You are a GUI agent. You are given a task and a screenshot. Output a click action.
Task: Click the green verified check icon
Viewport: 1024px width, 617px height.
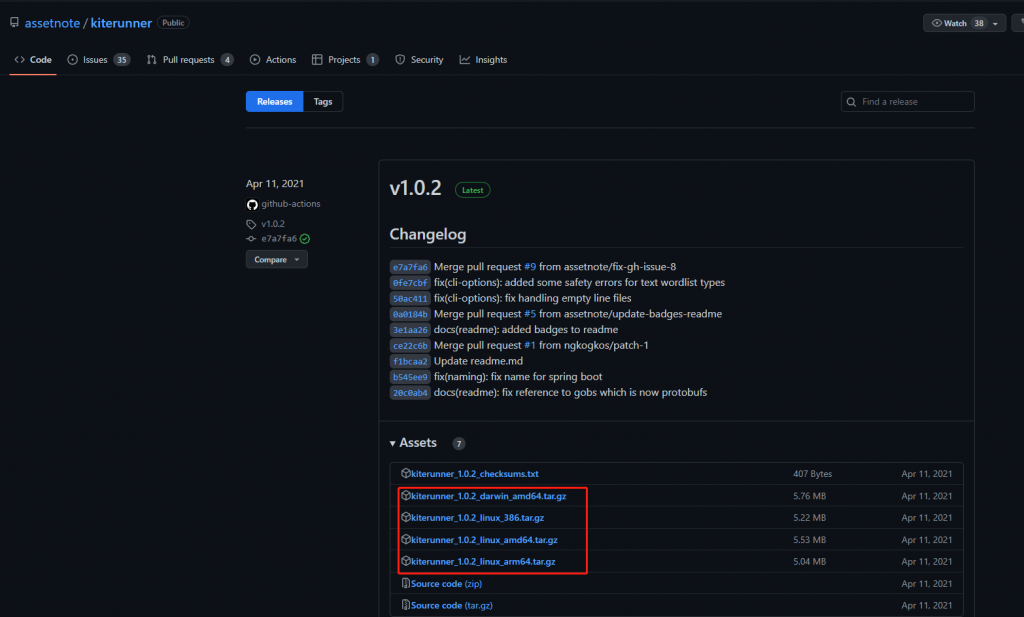(x=305, y=239)
